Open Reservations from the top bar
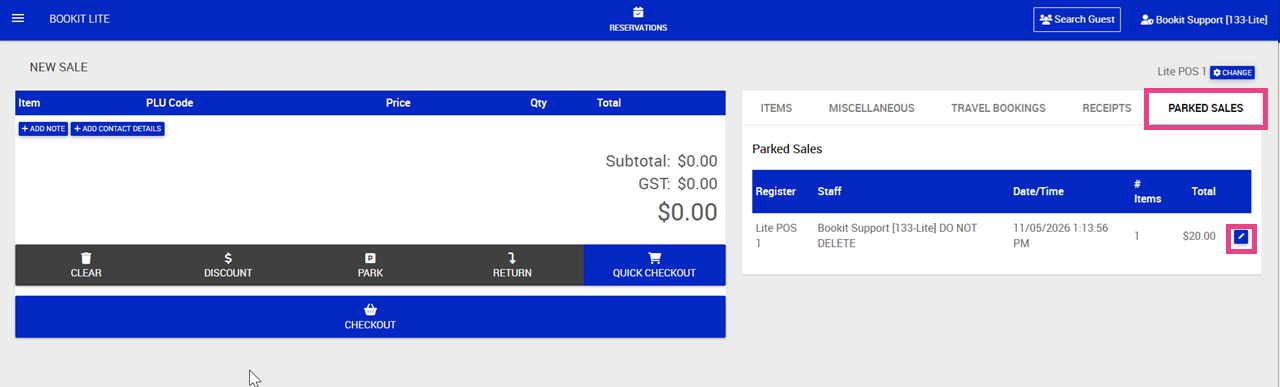 (x=638, y=20)
